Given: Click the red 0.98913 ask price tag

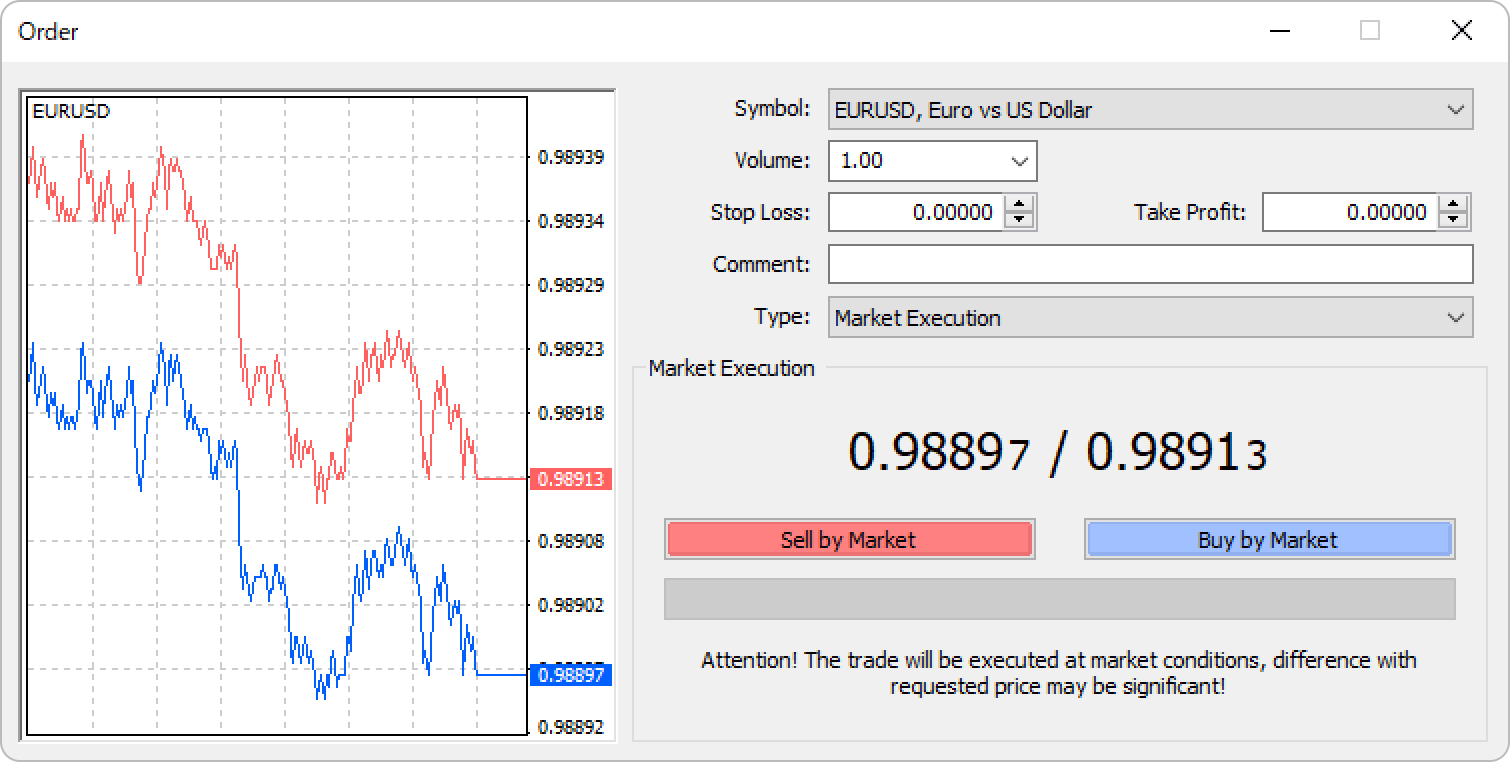Looking at the screenshot, I should point(570,479).
